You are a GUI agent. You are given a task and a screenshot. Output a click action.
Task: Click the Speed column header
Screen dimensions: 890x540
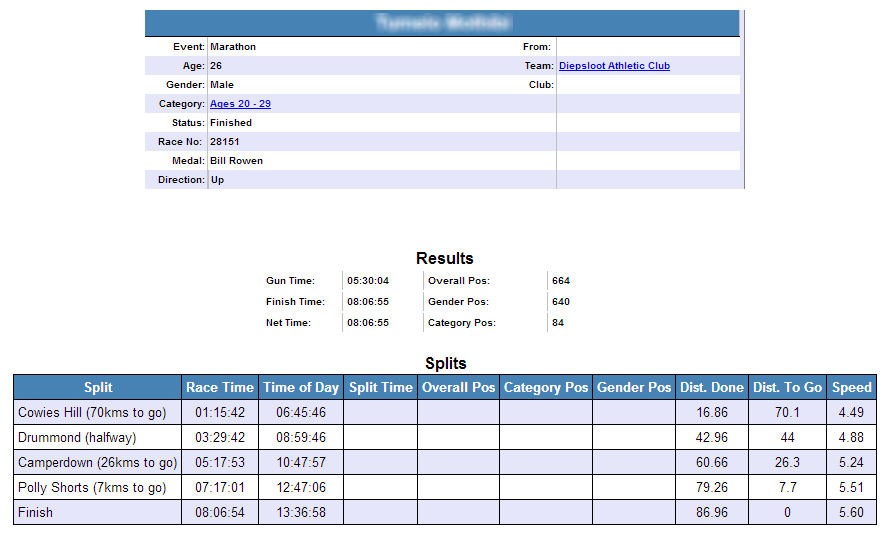[x=851, y=387]
